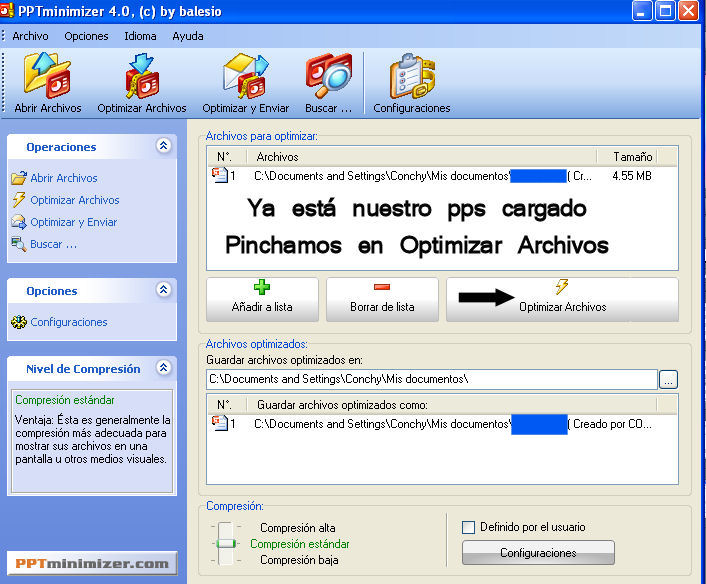Open Abrir Archivos sidebar link
This screenshot has height=584, width=706.
[64, 178]
